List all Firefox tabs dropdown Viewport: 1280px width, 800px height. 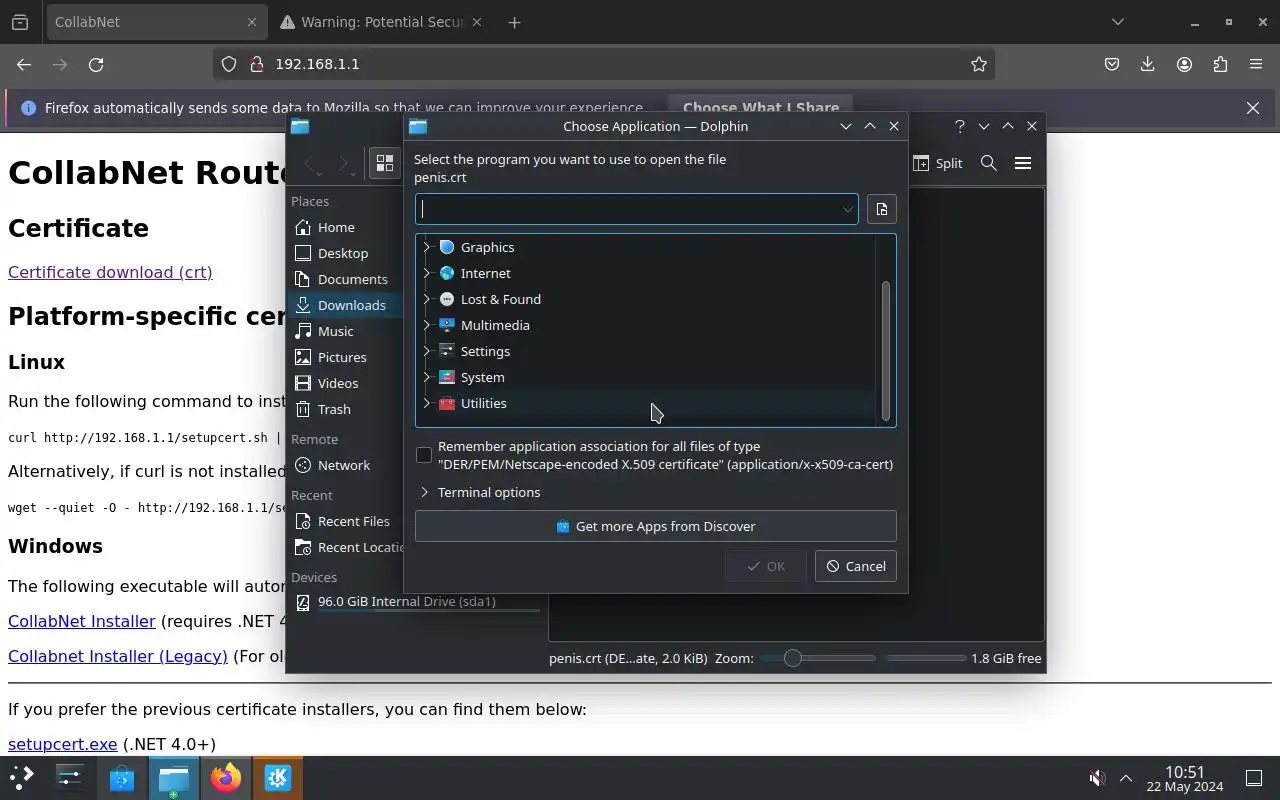1118,22
